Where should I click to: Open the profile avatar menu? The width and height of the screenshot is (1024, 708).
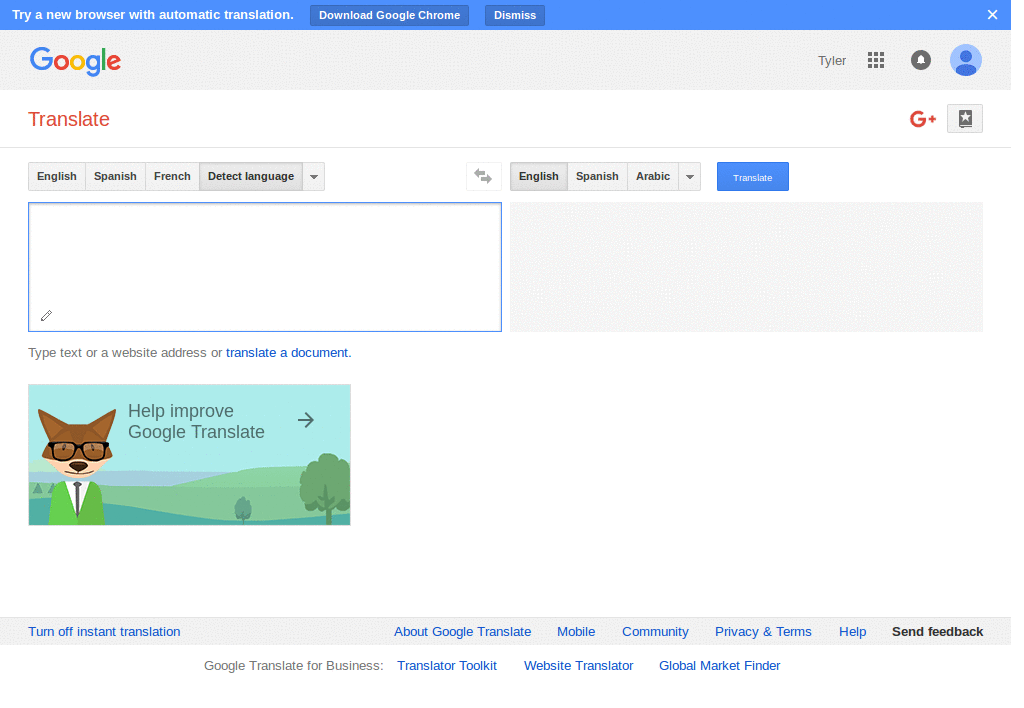click(965, 60)
